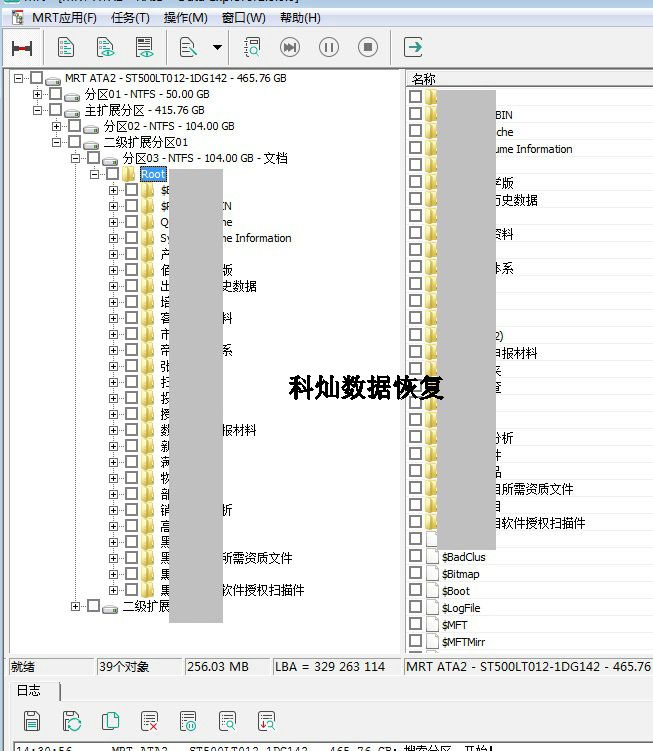
Task: Click the clear log icon with red X
Action: [149, 721]
